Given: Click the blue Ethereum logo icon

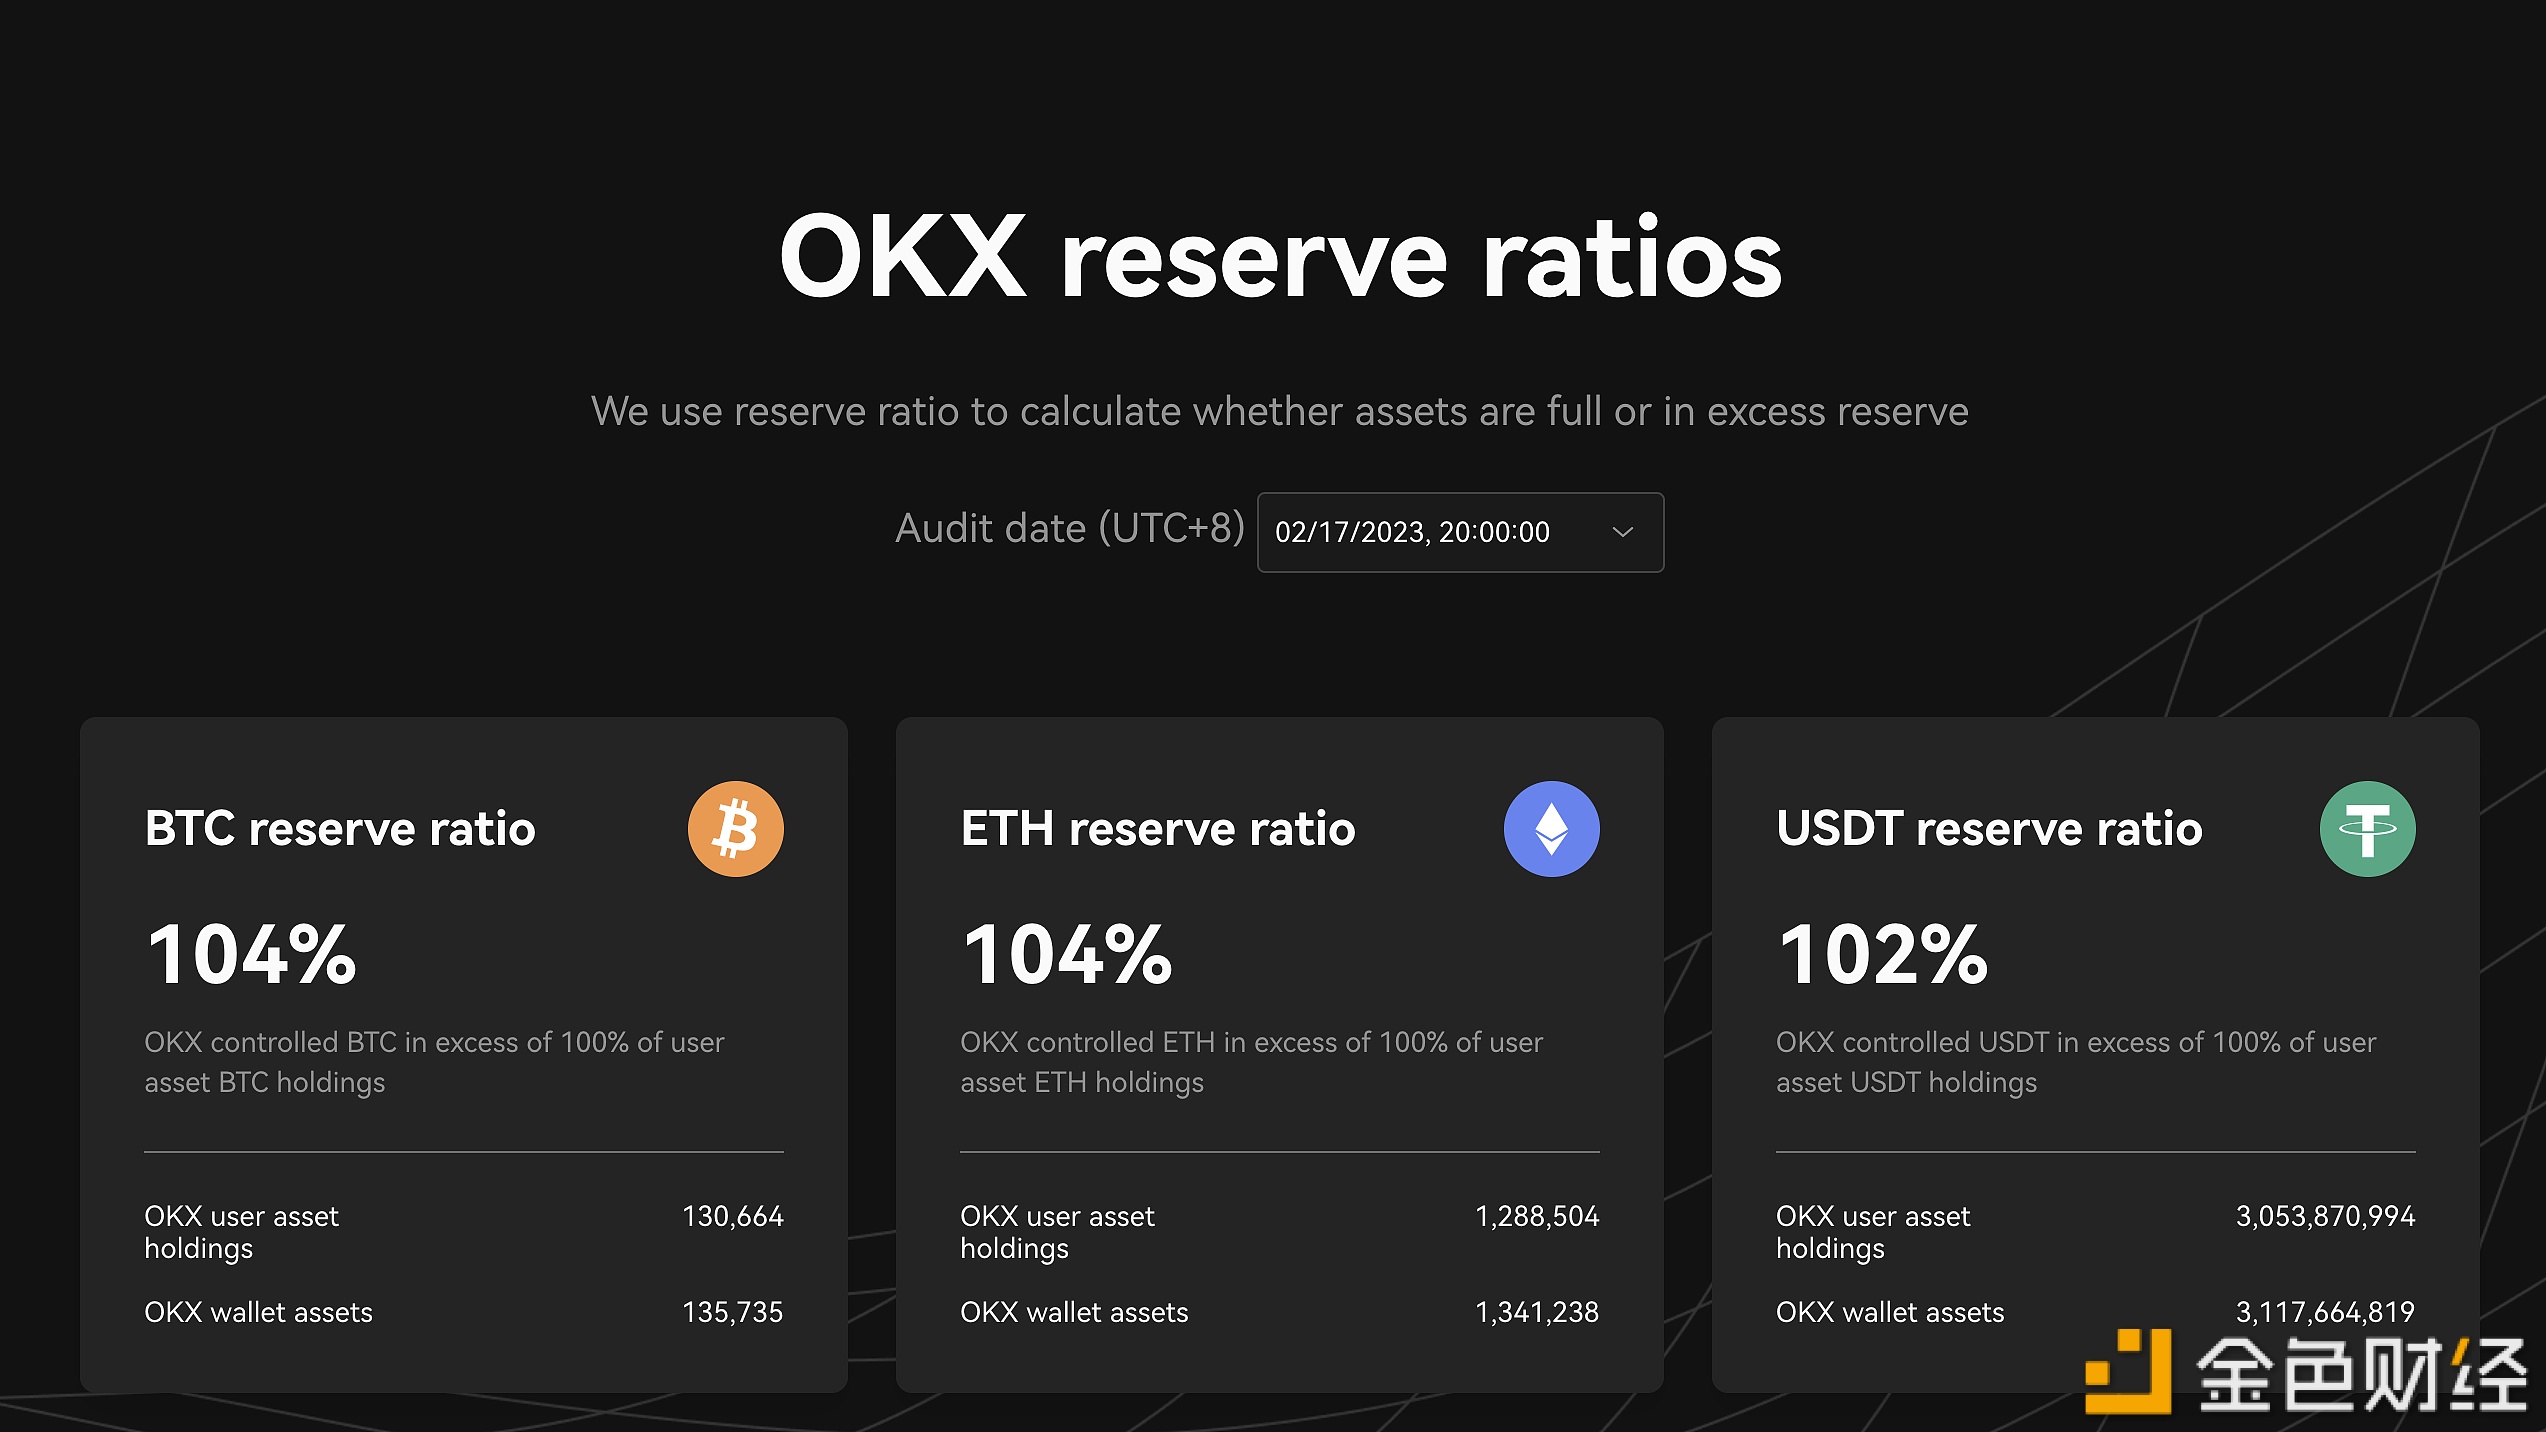Looking at the screenshot, I should point(1551,829).
